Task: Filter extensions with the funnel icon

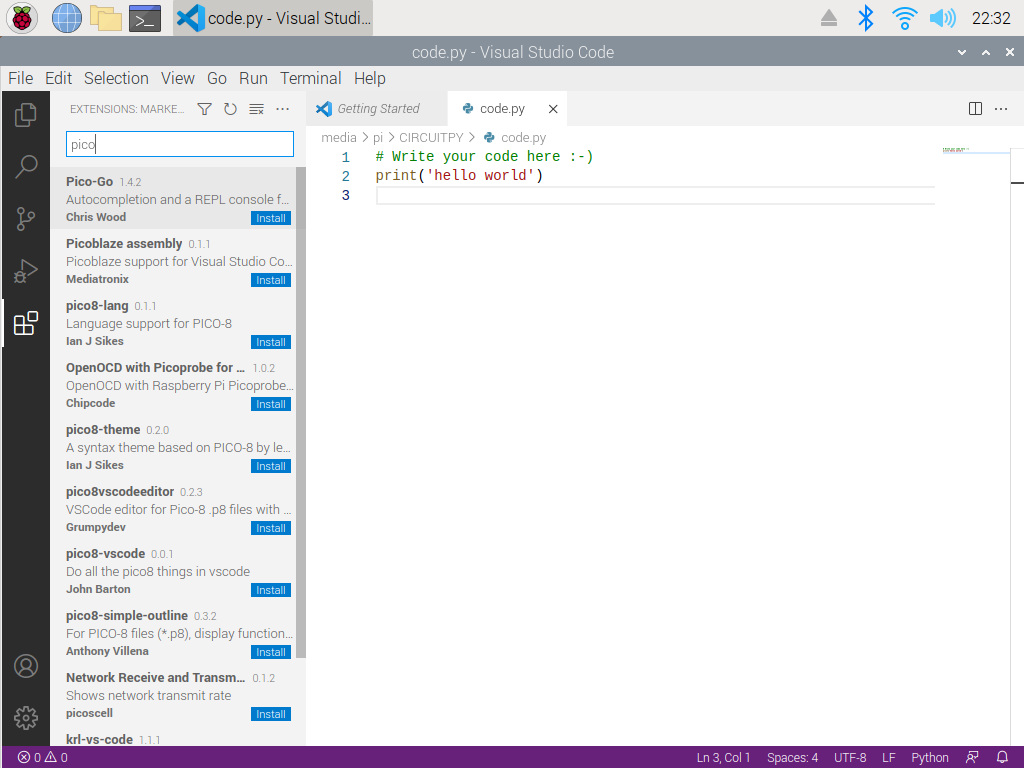Action: pos(204,109)
